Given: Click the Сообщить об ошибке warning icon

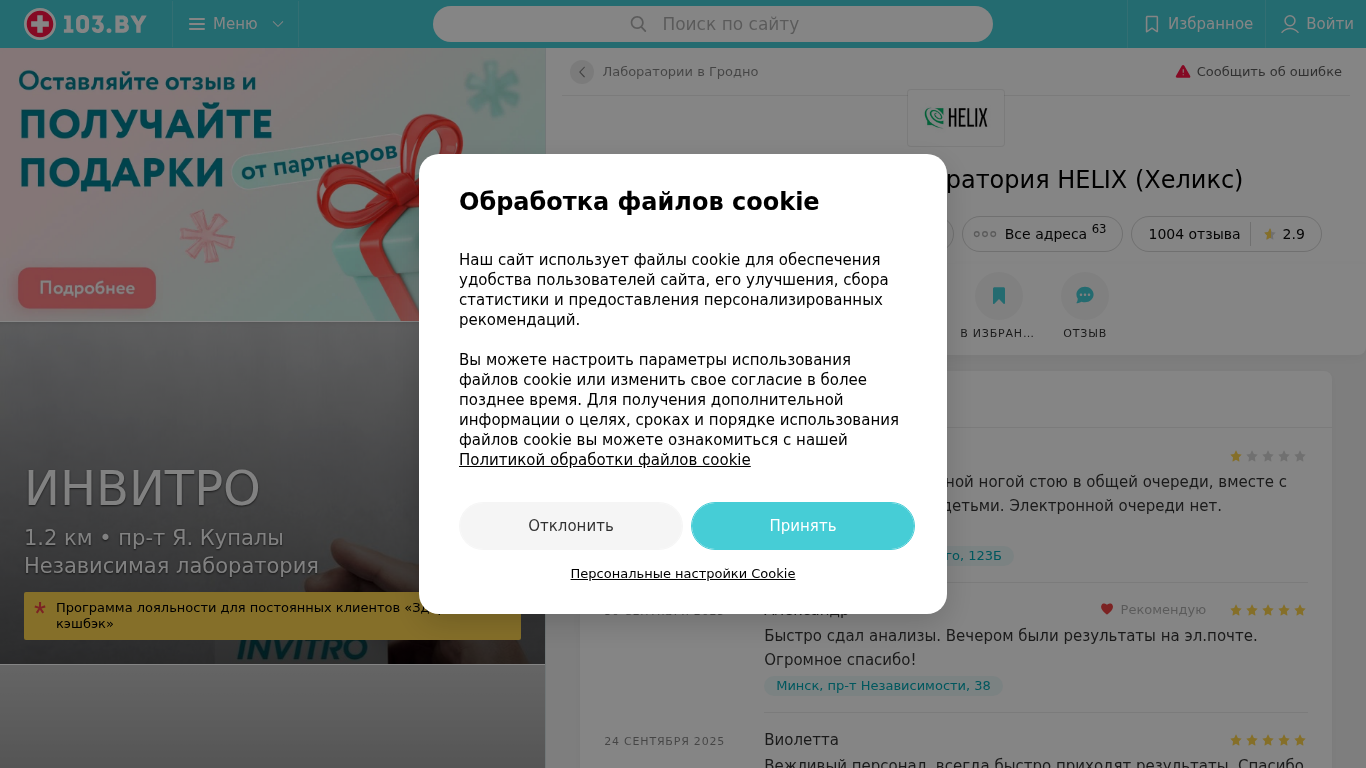Looking at the screenshot, I should click(x=1183, y=72).
